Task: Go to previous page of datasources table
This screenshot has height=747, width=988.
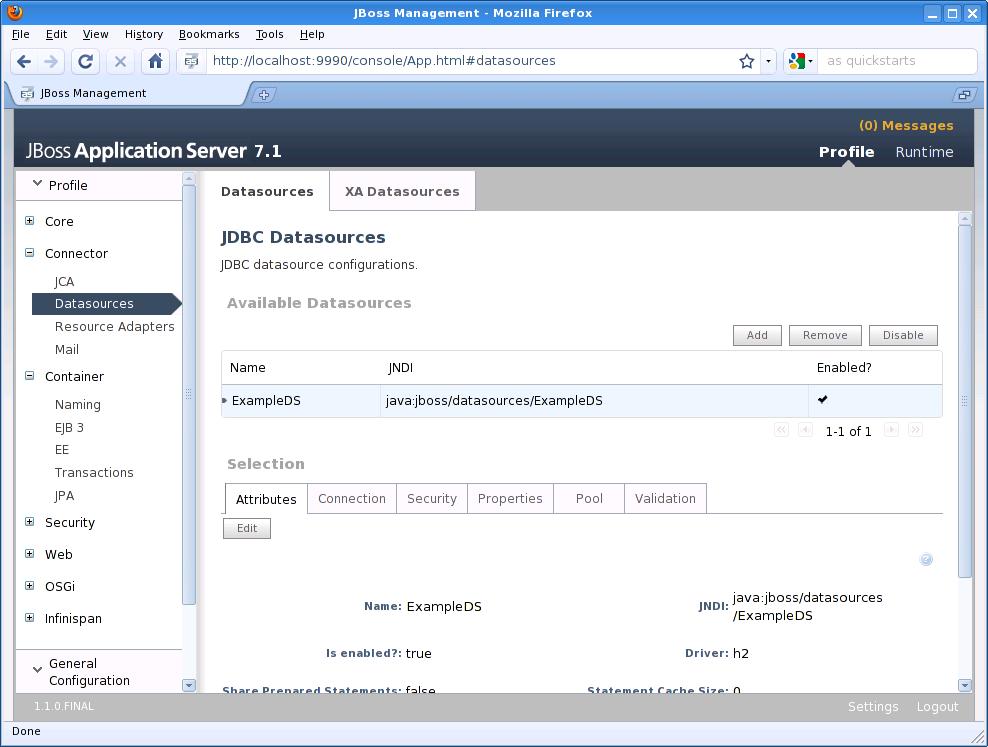Action: click(x=805, y=430)
